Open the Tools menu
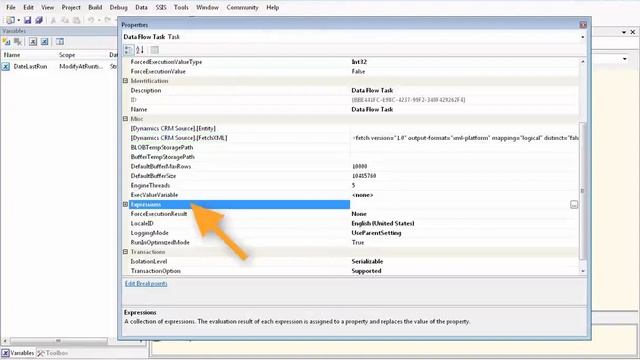The width and height of the screenshot is (640, 360). 181,7
